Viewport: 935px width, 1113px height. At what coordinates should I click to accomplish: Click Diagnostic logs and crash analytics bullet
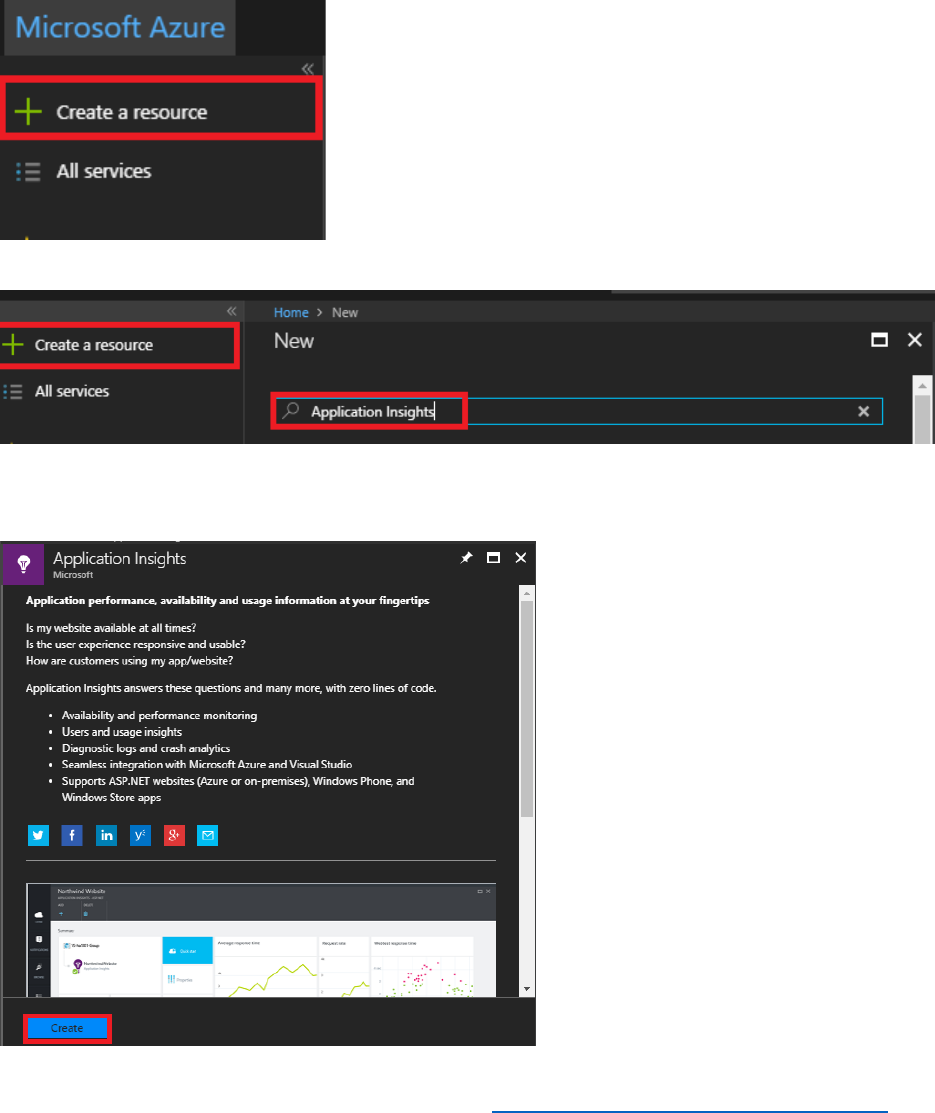pyautogui.click(x=146, y=748)
